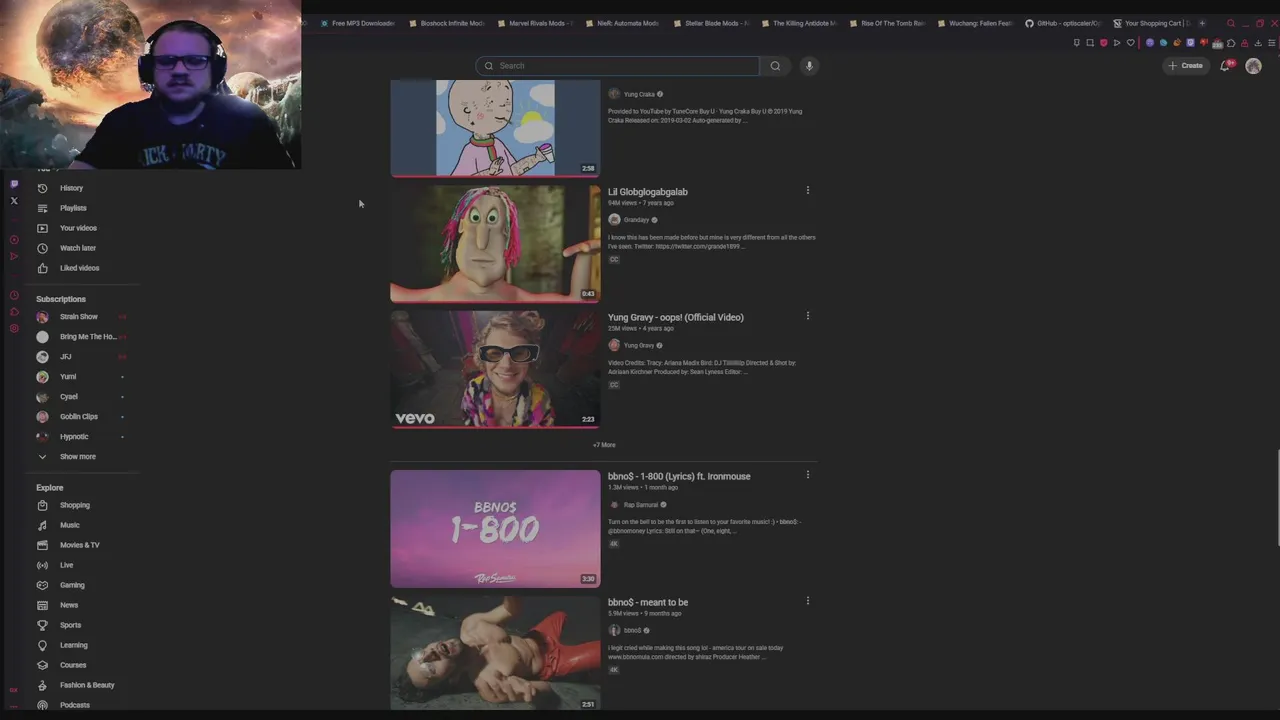Click the History icon in YouTube menu
This screenshot has width=1280, height=720.
[x=42, y=188]
